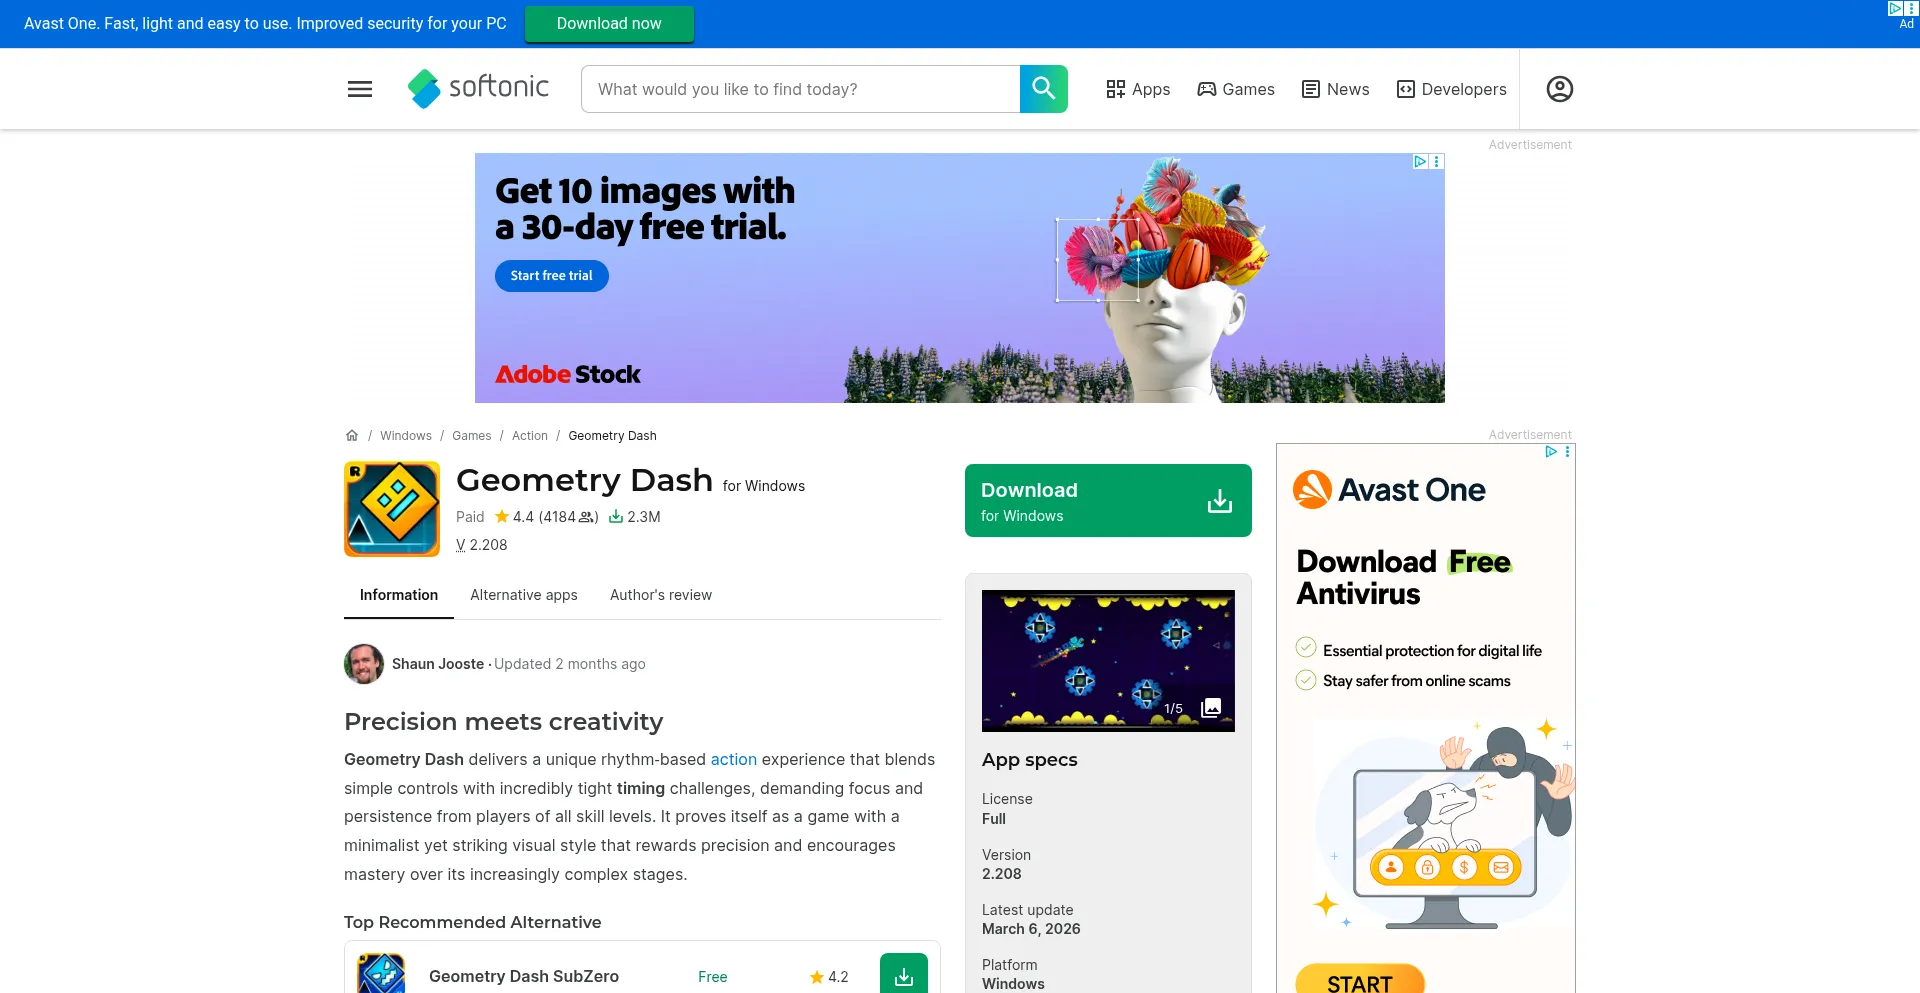Click the 'Geometry Dash' breadcrumb text
This screenshot has height=993, width=1920.
click(x=612, y=435)
